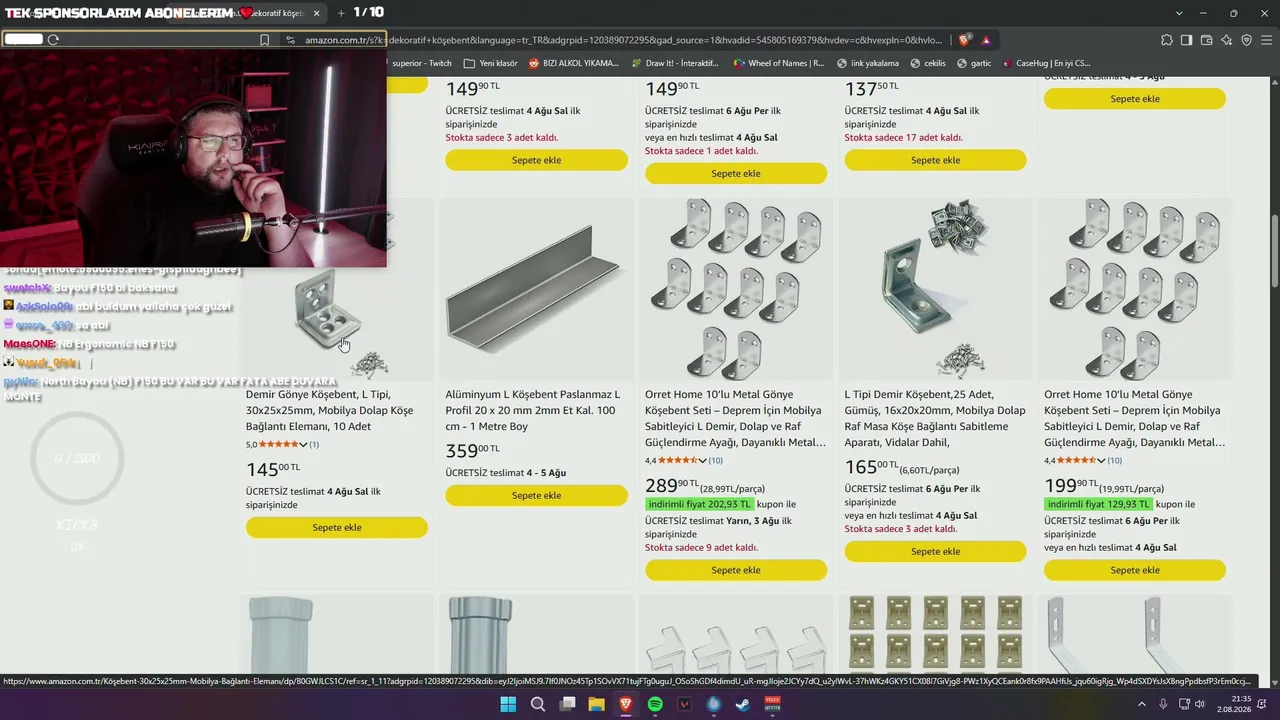
Task: View the aluminum L profile product image
Action: point(536,288)
